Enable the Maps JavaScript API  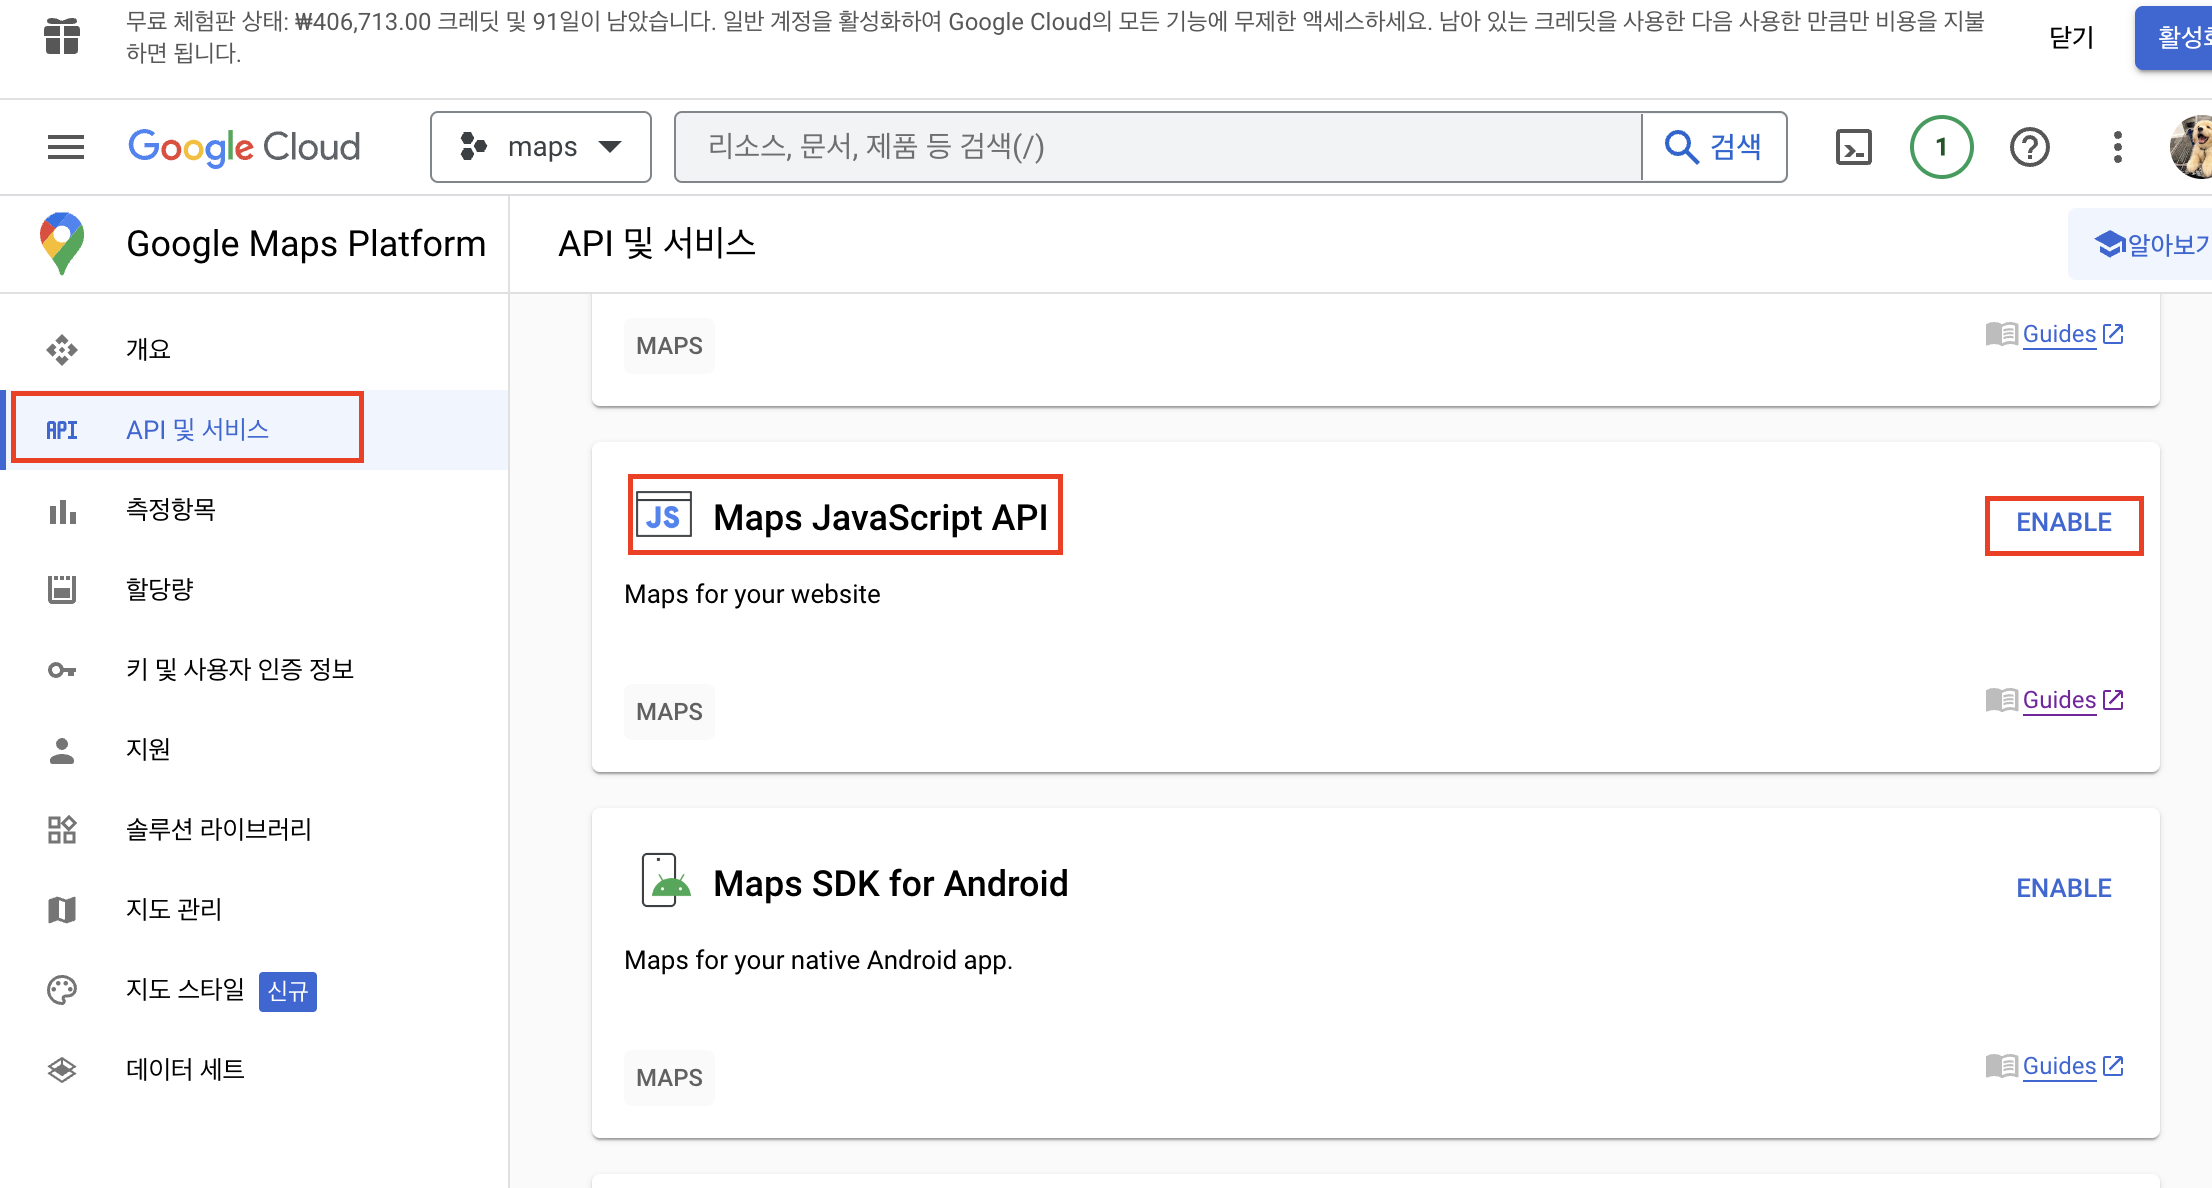coord(2063,523)
